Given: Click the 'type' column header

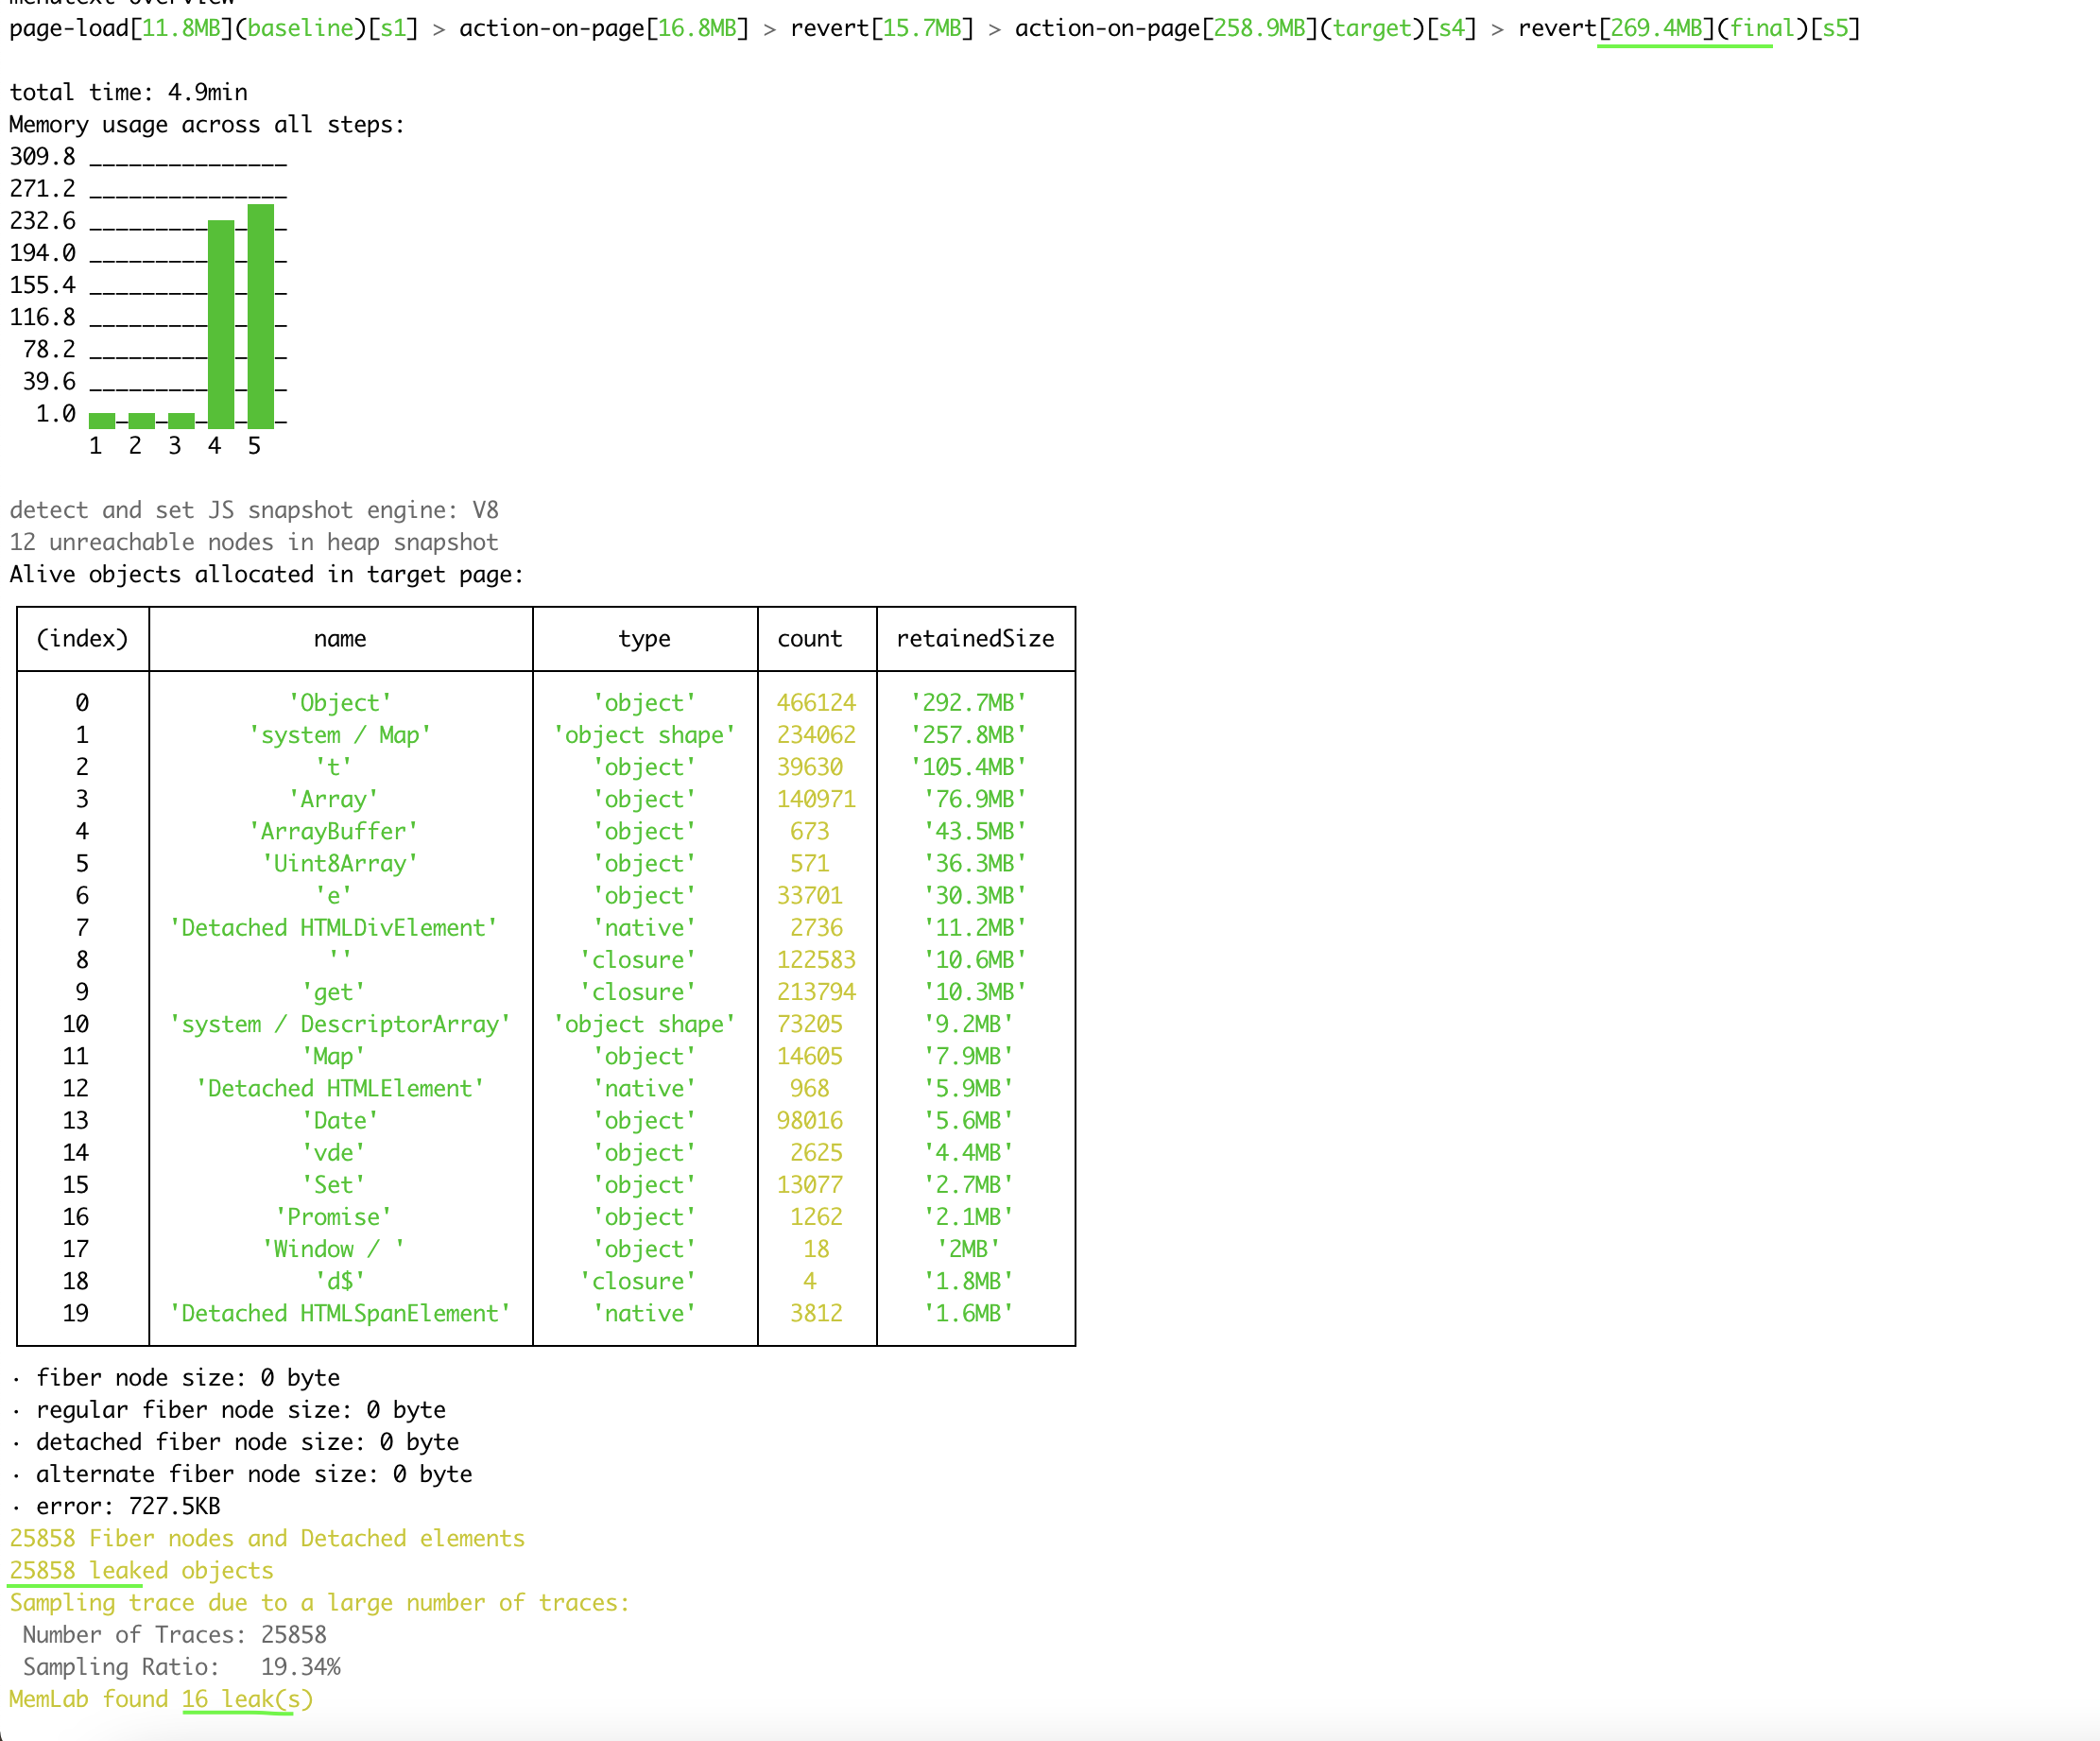Looking at the screenshot, I should (645, 638).
